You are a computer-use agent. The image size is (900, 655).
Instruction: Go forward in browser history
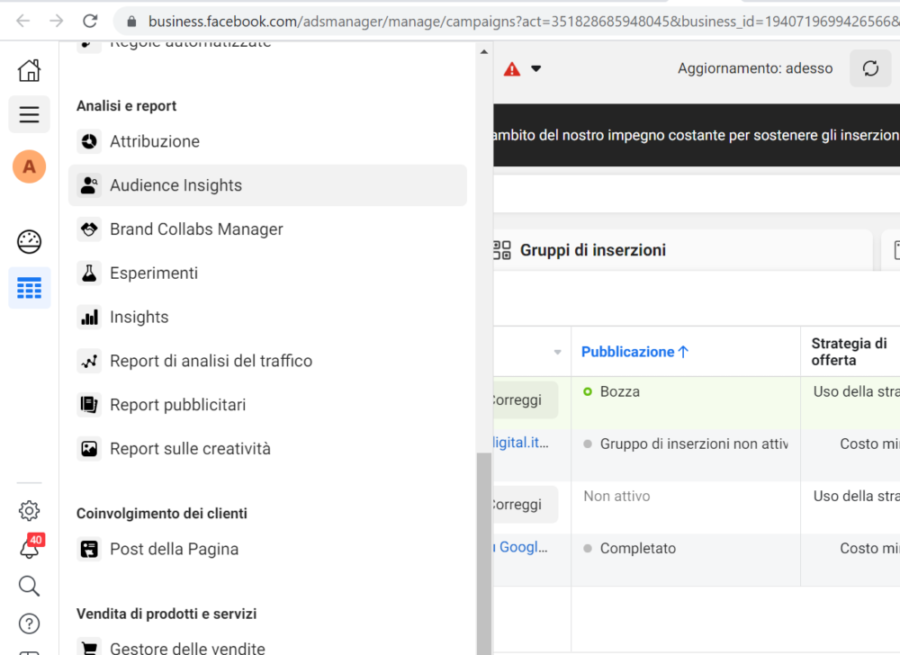point(56,21)
